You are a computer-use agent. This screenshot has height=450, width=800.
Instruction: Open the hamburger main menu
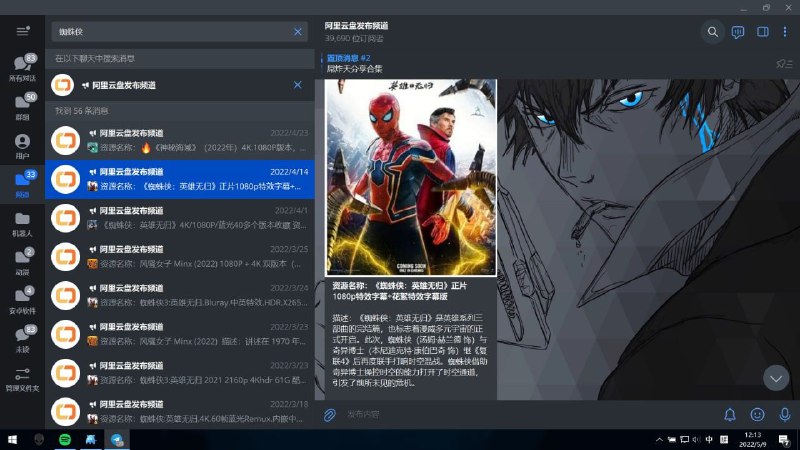[x=22, y=31]
